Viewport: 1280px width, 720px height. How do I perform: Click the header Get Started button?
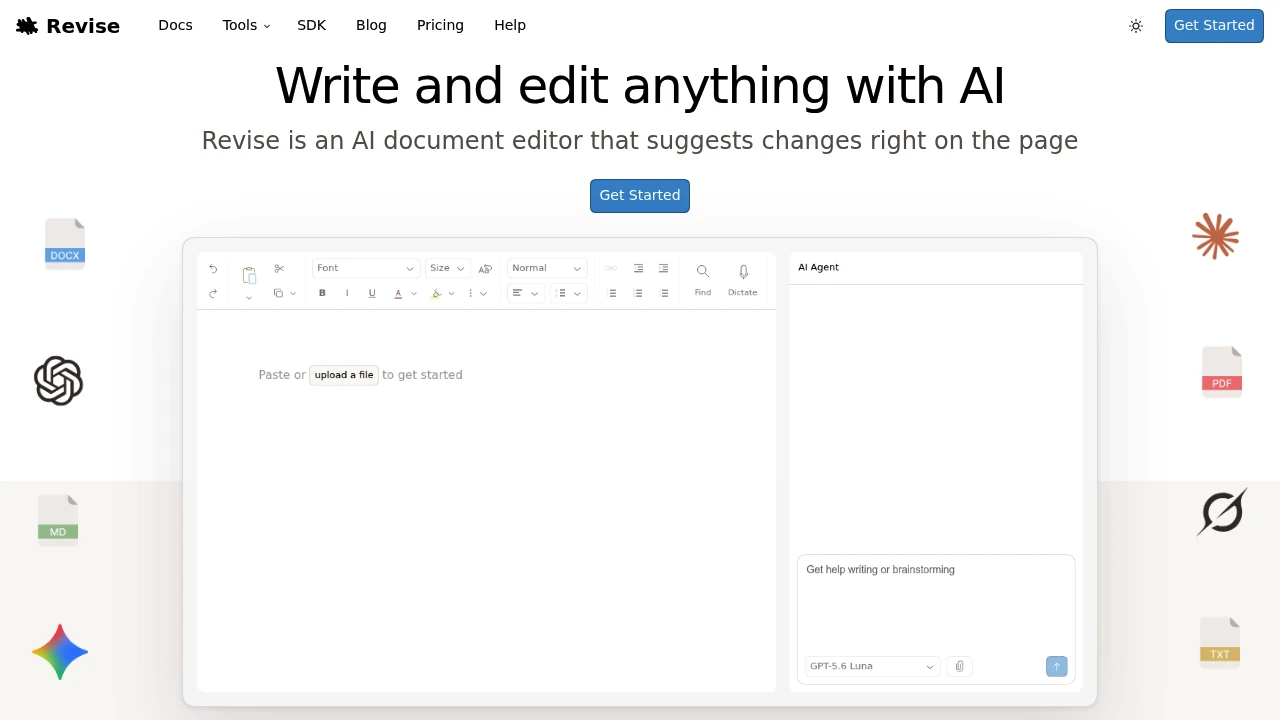1214,26
